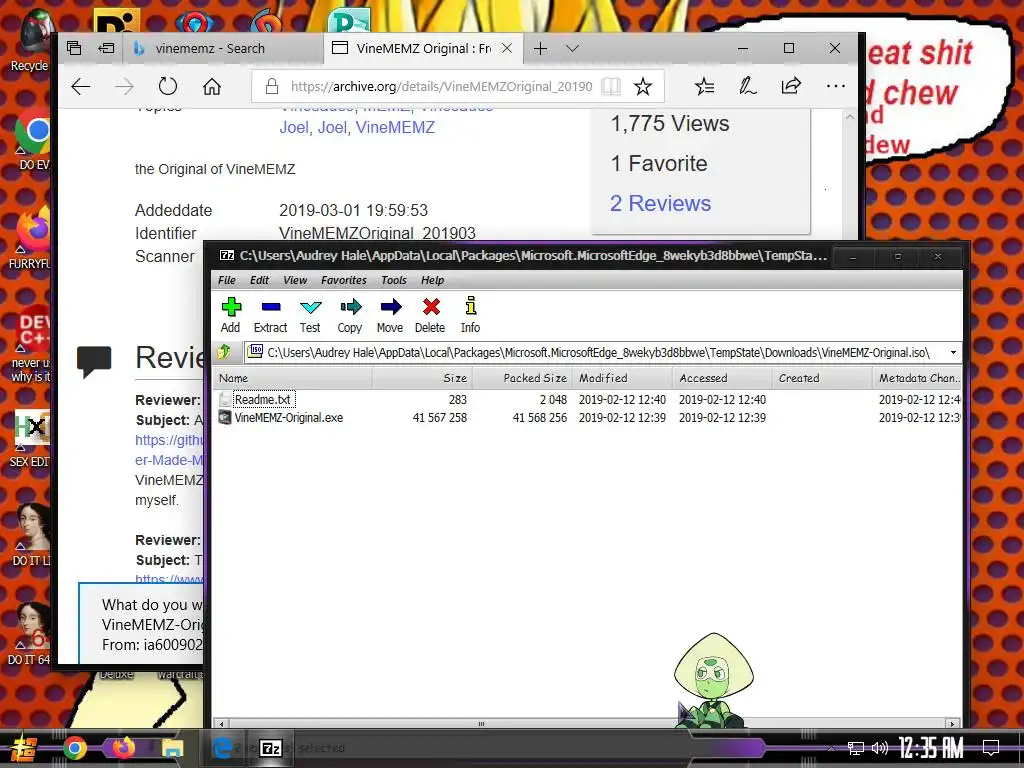
Task: Show hidden tray icons chevron
Action: tap(831, 748)
